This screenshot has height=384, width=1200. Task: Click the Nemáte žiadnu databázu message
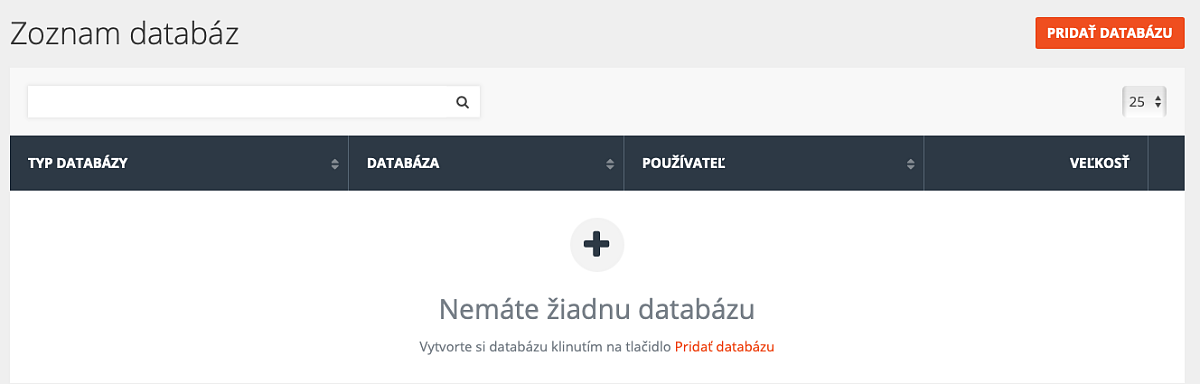click(x=597, y=306)
